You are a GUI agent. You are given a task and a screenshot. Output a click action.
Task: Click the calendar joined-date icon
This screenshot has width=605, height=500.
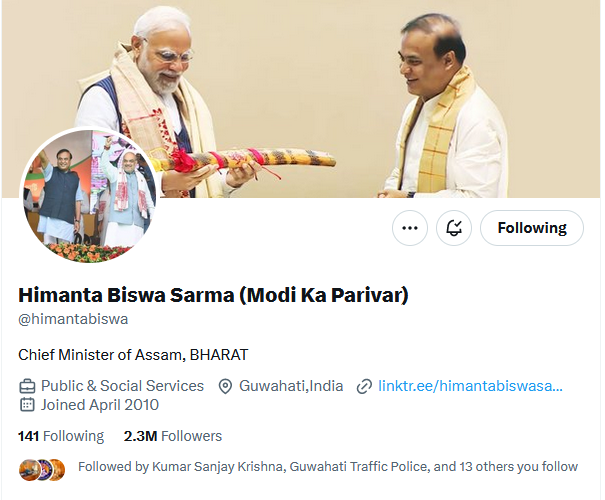coord(27,405)
